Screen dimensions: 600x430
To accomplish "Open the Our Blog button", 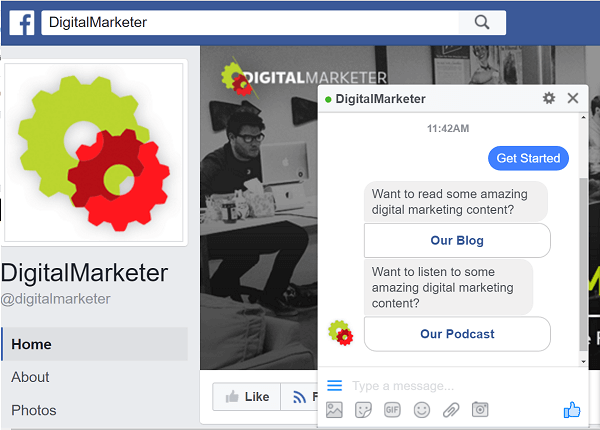I will [457, 240].
